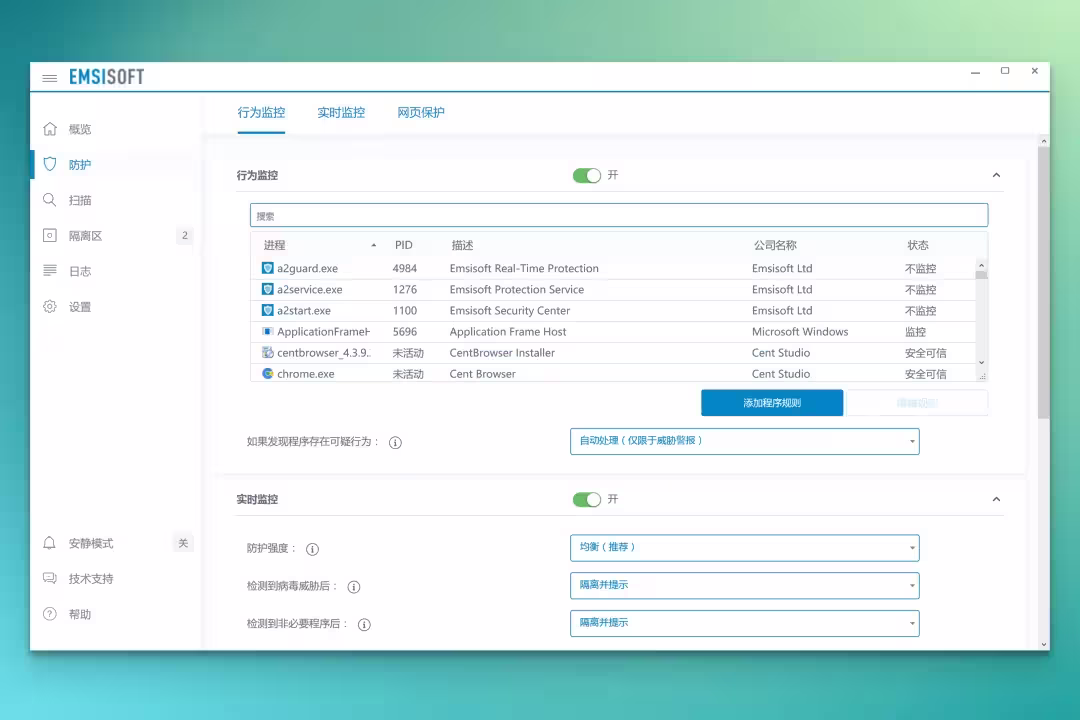Image resolution: width=1080 pixels, height=720 pixels.
Task: Click the process search input field
Action: (619, 215)
